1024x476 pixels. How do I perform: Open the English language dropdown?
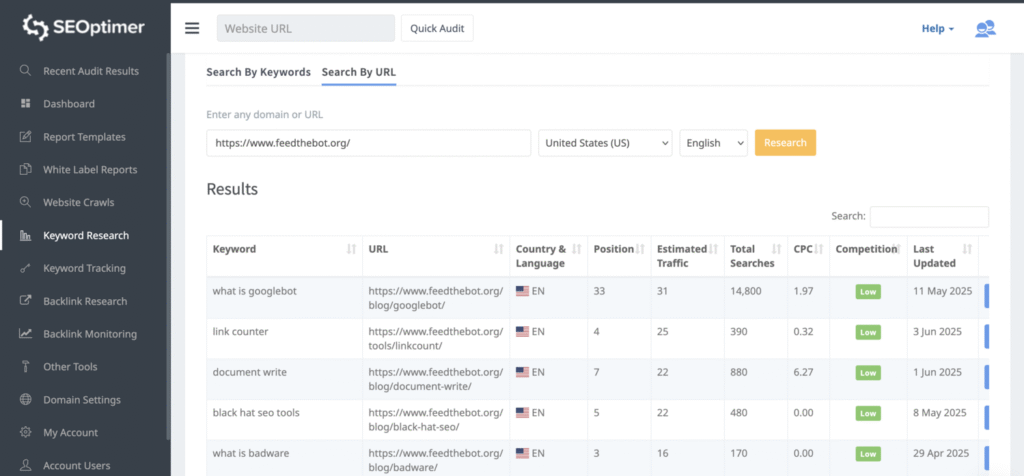tap(713, 143)
